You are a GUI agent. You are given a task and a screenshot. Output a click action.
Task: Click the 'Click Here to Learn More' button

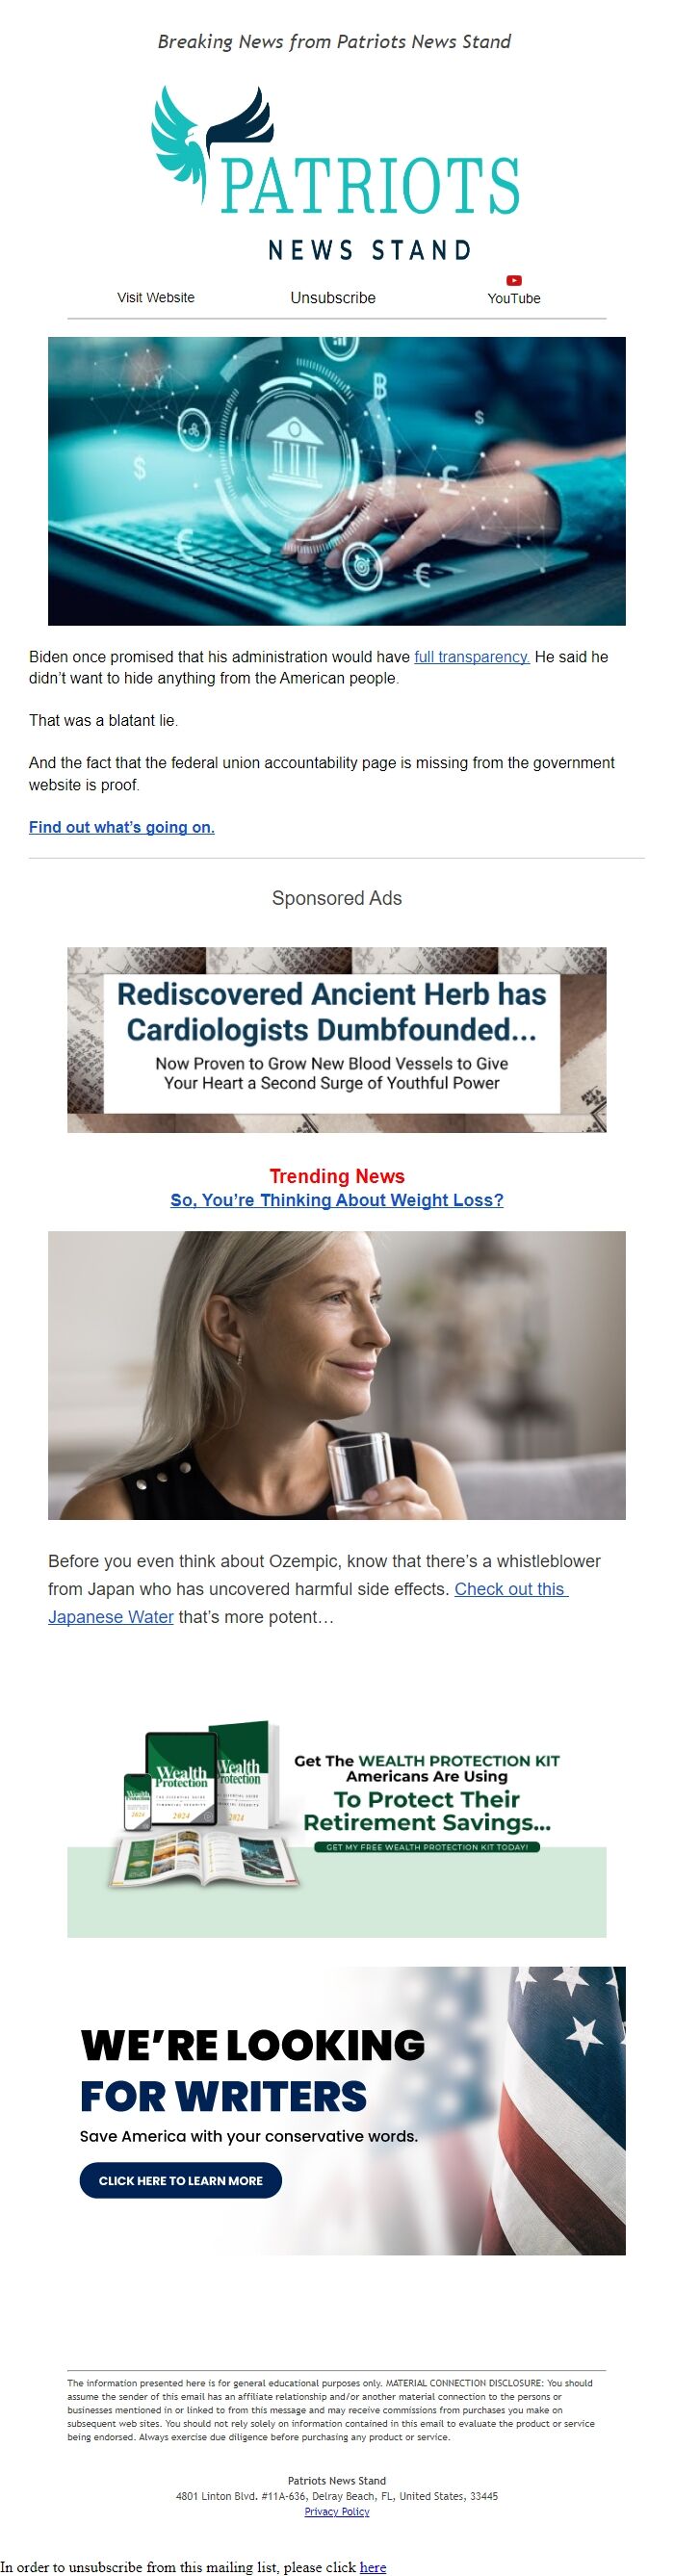tap(181, 2180)
